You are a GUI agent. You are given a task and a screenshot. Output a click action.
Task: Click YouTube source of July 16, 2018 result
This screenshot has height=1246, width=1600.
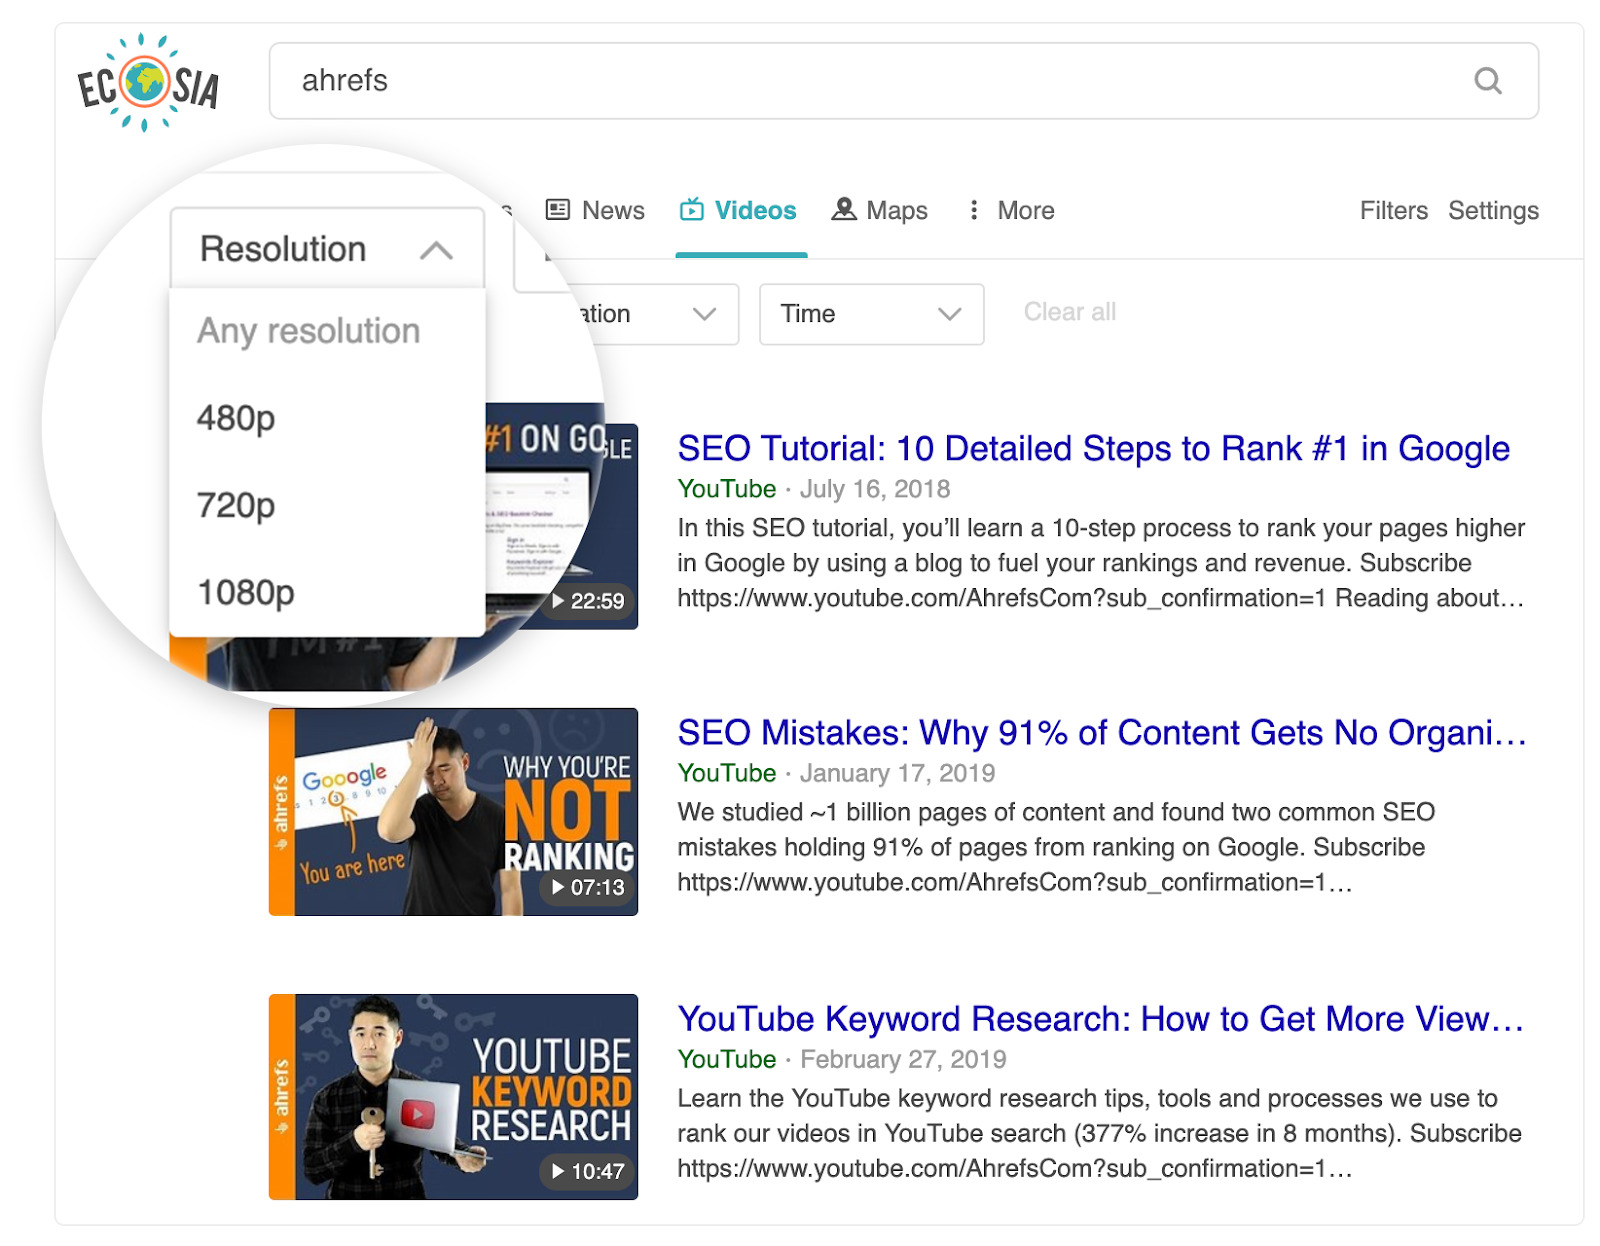tap(726, 489)
